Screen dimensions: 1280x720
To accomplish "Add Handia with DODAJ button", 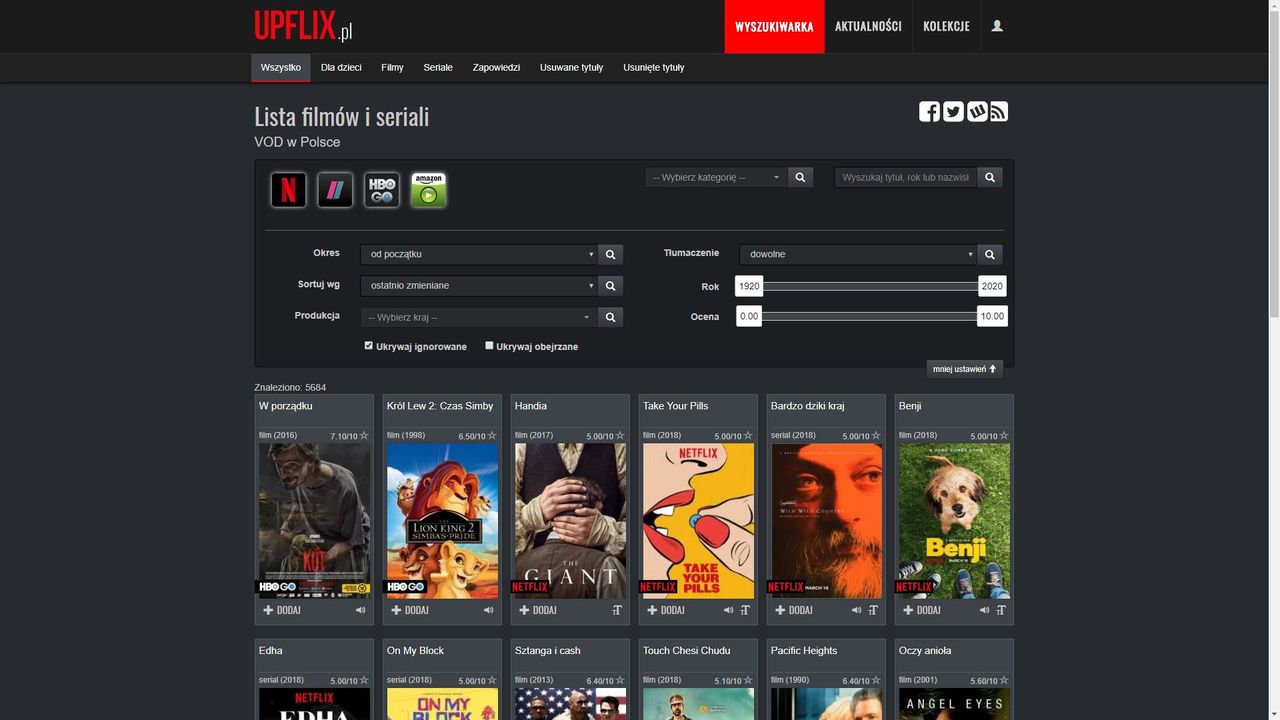I will [538, 610].
